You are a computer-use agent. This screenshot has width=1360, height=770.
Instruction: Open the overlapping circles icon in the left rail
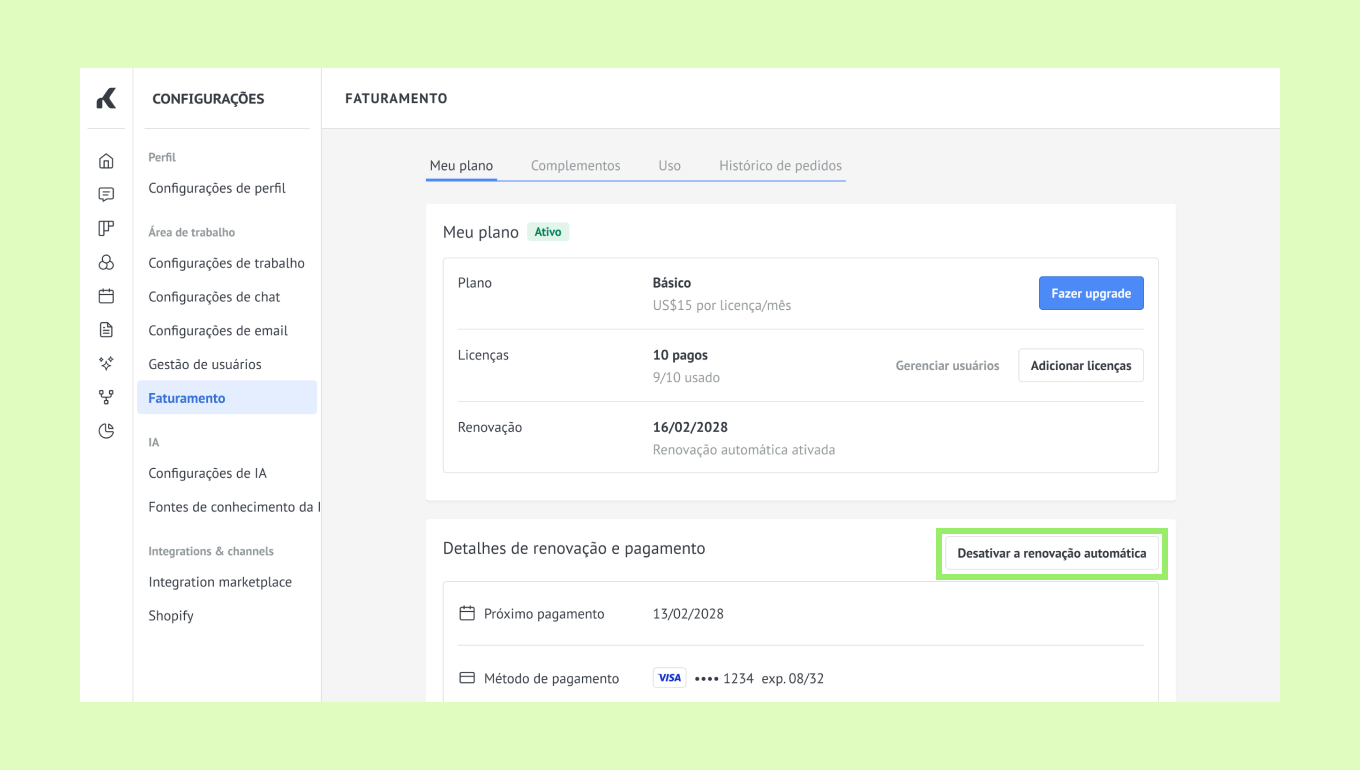[106, 262]
